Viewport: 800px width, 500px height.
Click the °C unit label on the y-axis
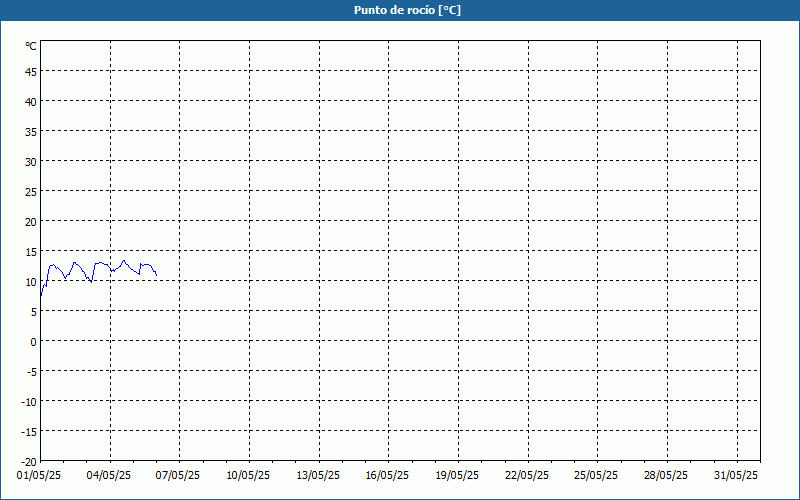[31, 46]
